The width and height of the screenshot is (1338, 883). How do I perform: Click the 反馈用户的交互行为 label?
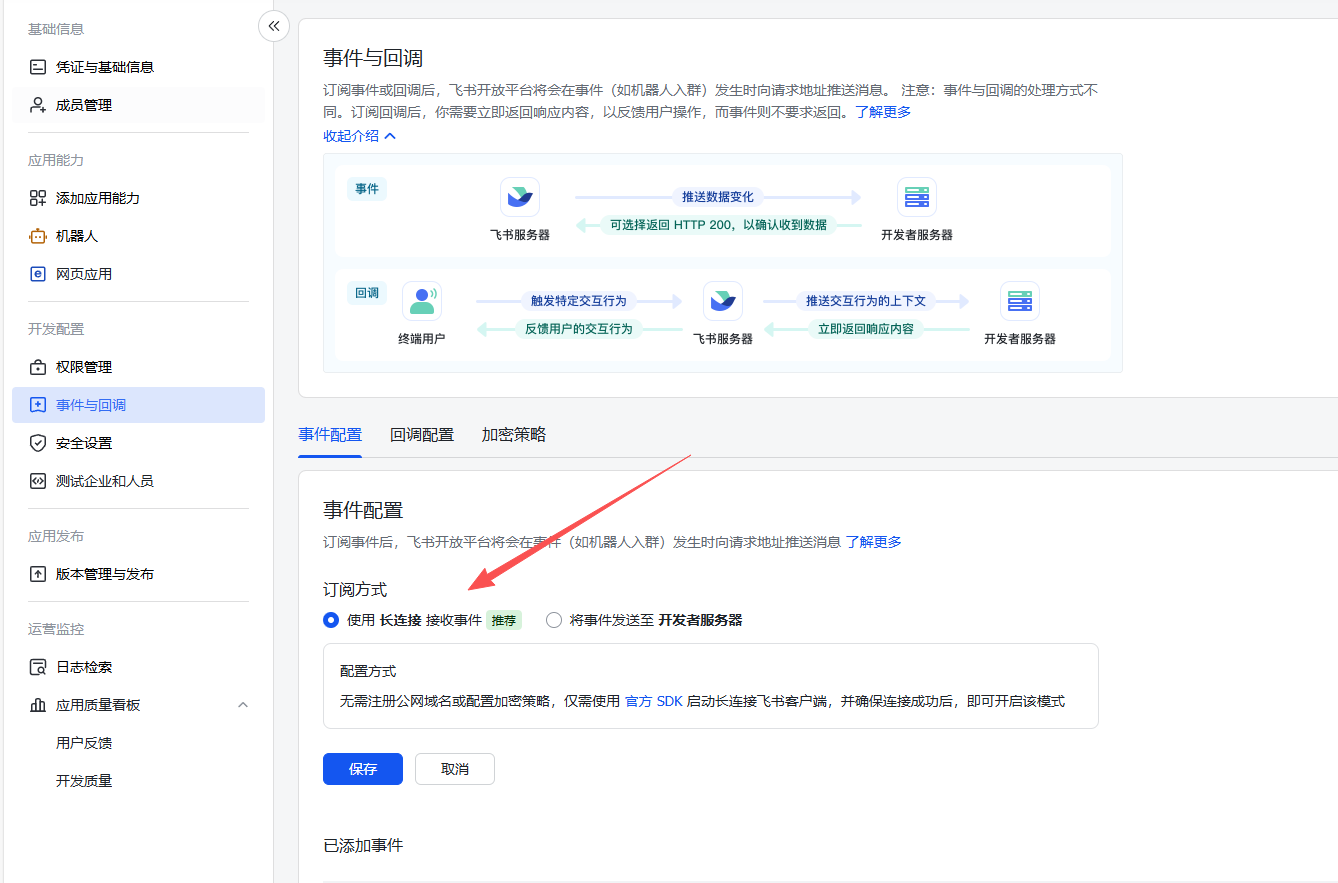click(x=579, y=329)
